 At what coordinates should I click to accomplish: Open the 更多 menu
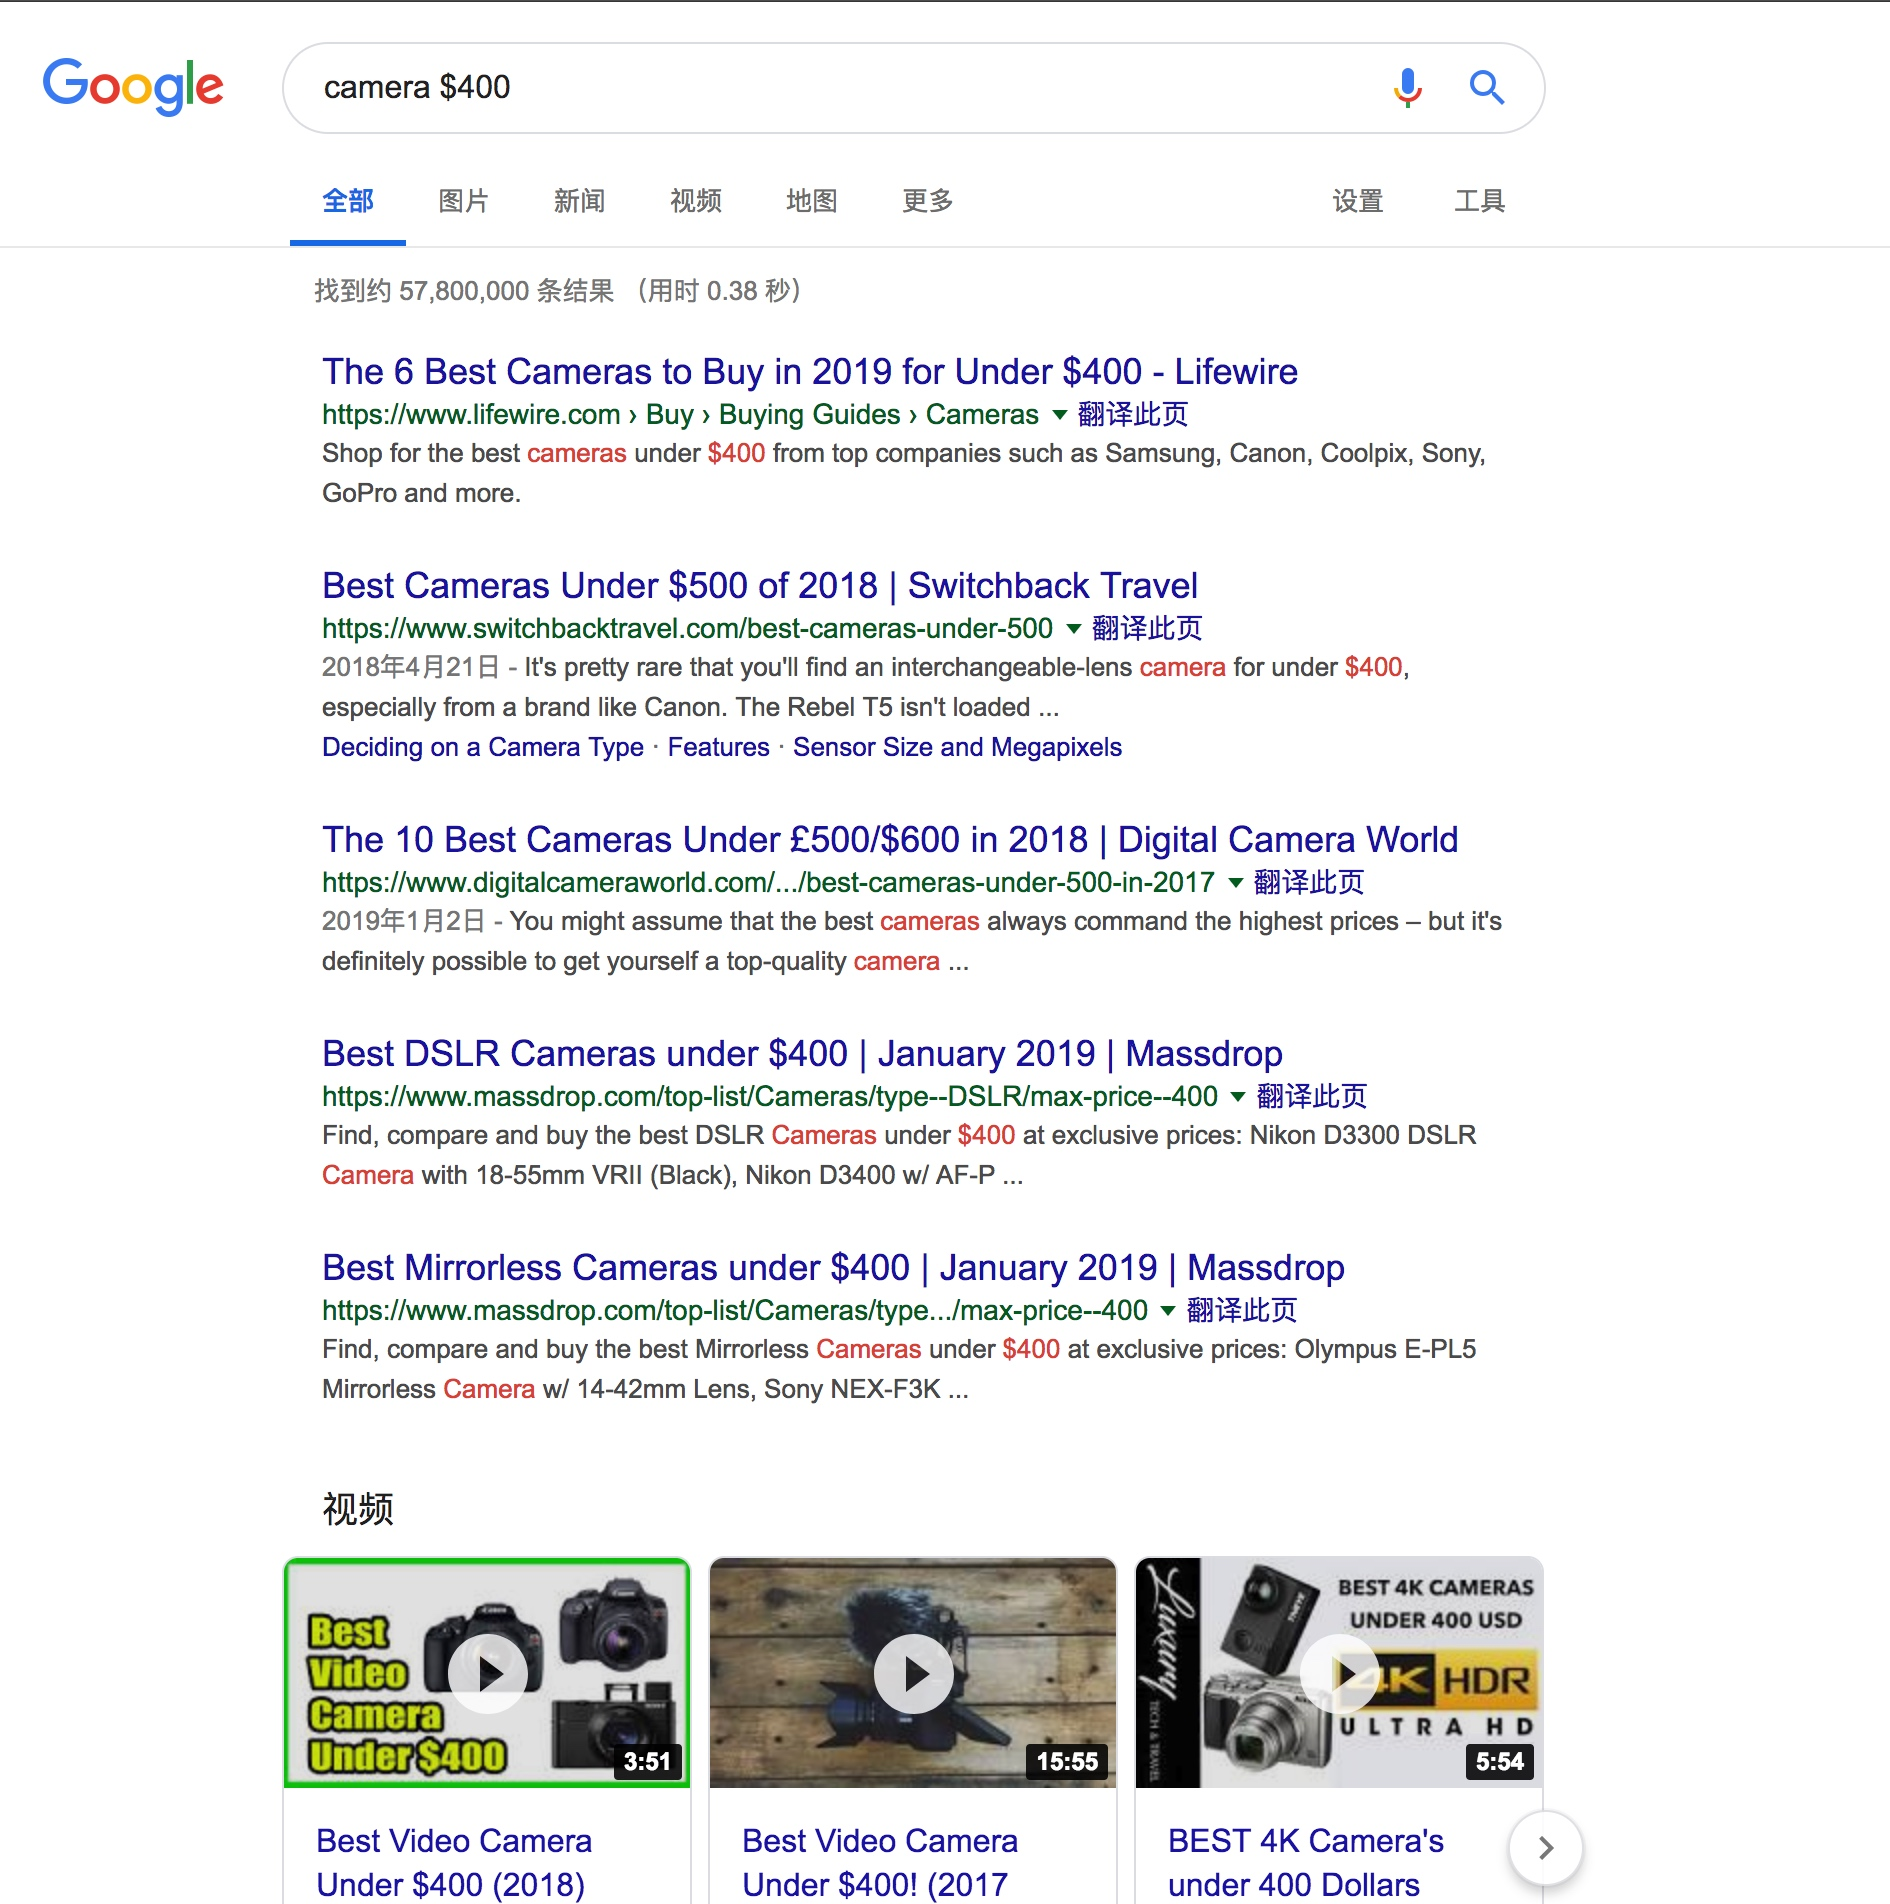click(928, 201)
